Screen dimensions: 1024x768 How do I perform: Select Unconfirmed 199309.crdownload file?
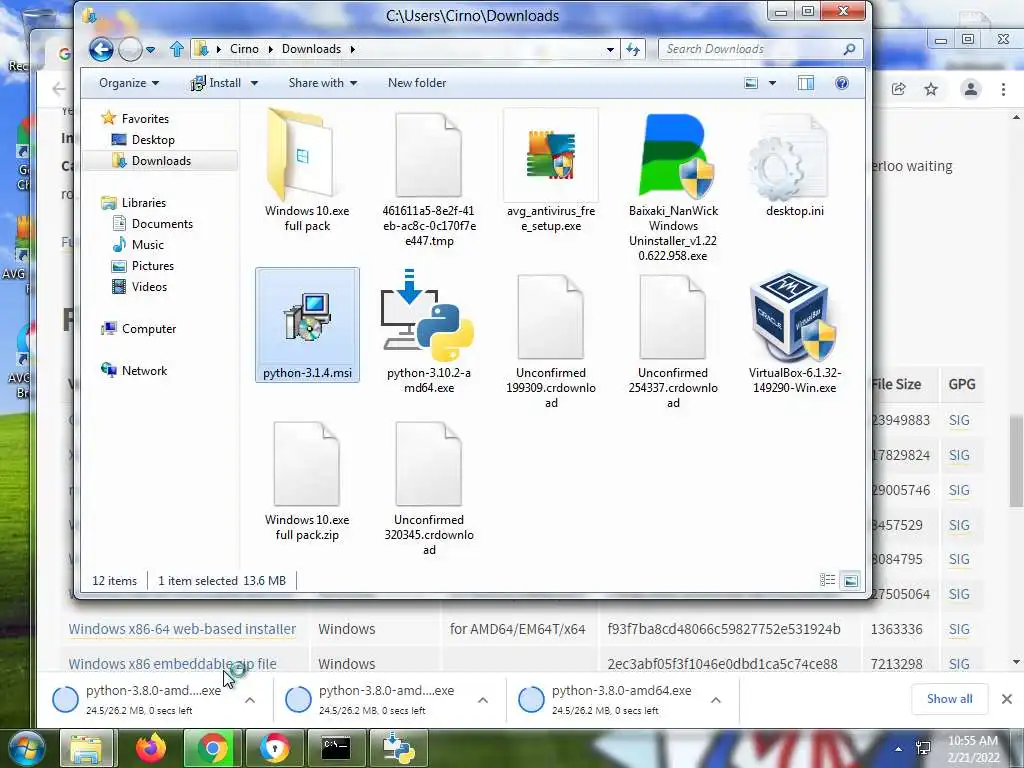[551, 340]
